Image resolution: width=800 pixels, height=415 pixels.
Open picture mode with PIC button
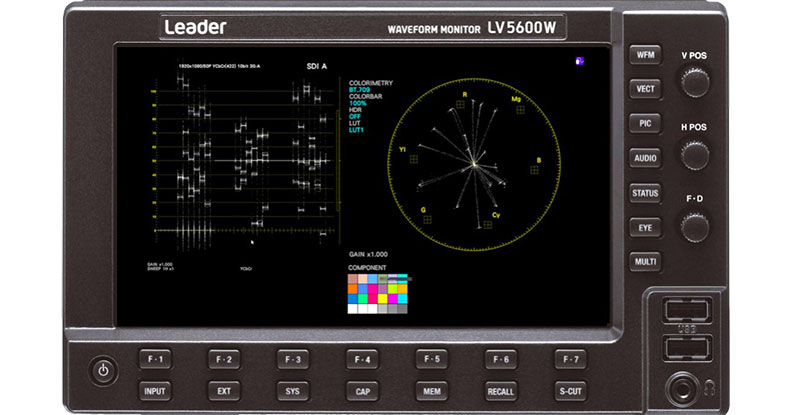coord(645,124)
